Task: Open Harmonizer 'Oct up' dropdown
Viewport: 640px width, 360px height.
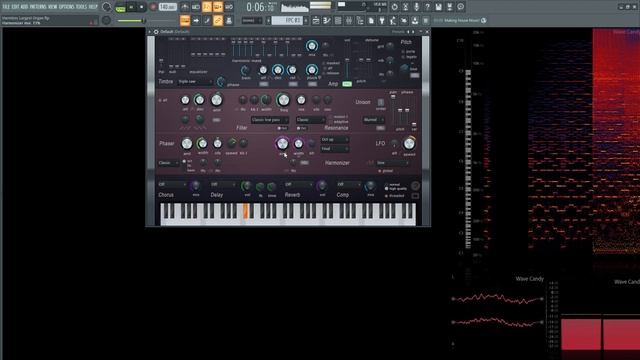Action: 334,140
